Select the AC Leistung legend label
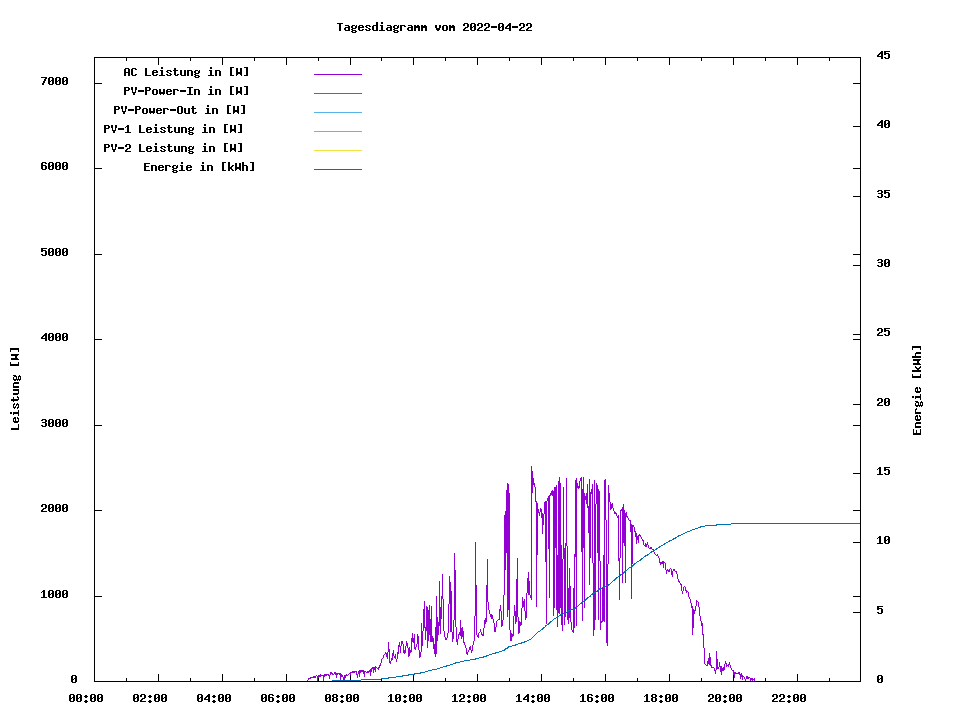The height and width of the screenshot is (720, 960). 186,72
